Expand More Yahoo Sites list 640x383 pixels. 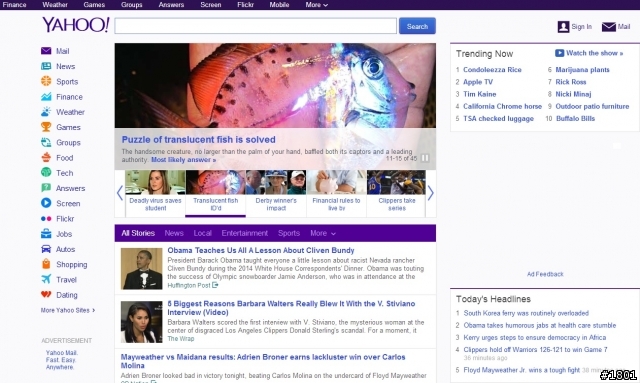(68, 310)
